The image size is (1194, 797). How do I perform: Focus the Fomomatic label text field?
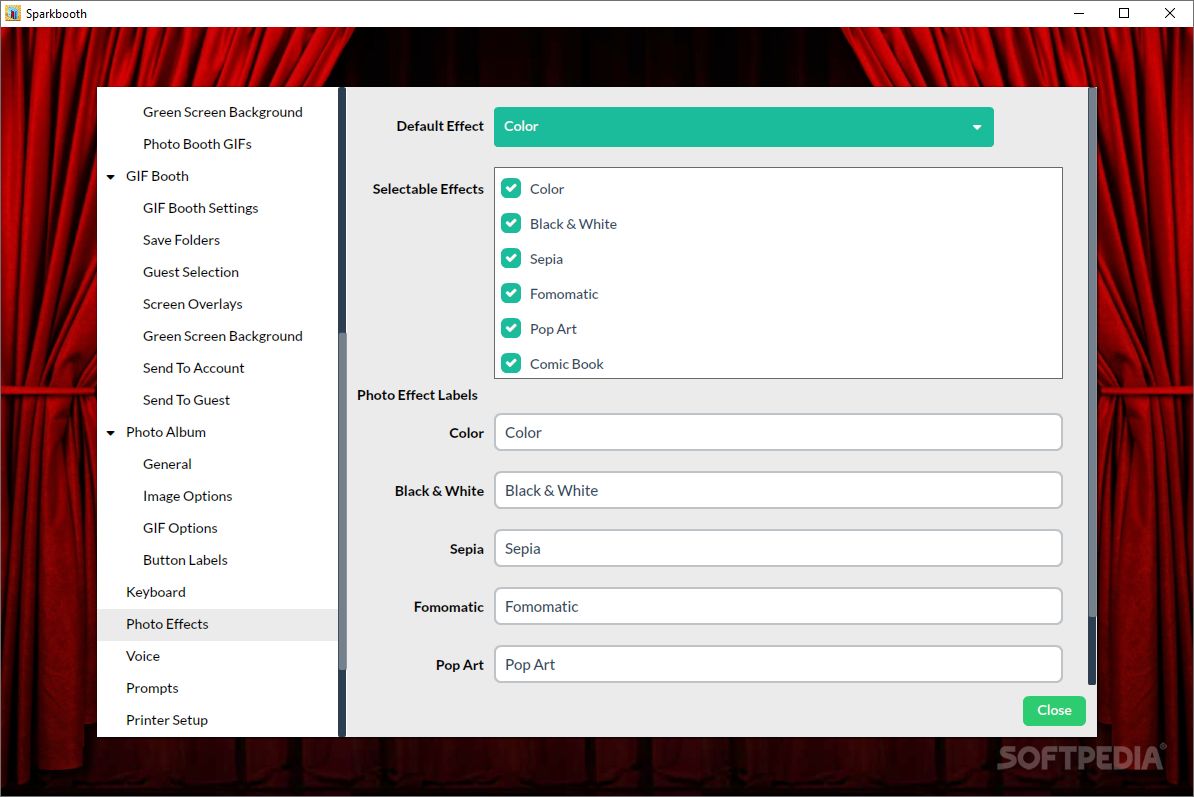pyautogui.click(x=777, y=606)
